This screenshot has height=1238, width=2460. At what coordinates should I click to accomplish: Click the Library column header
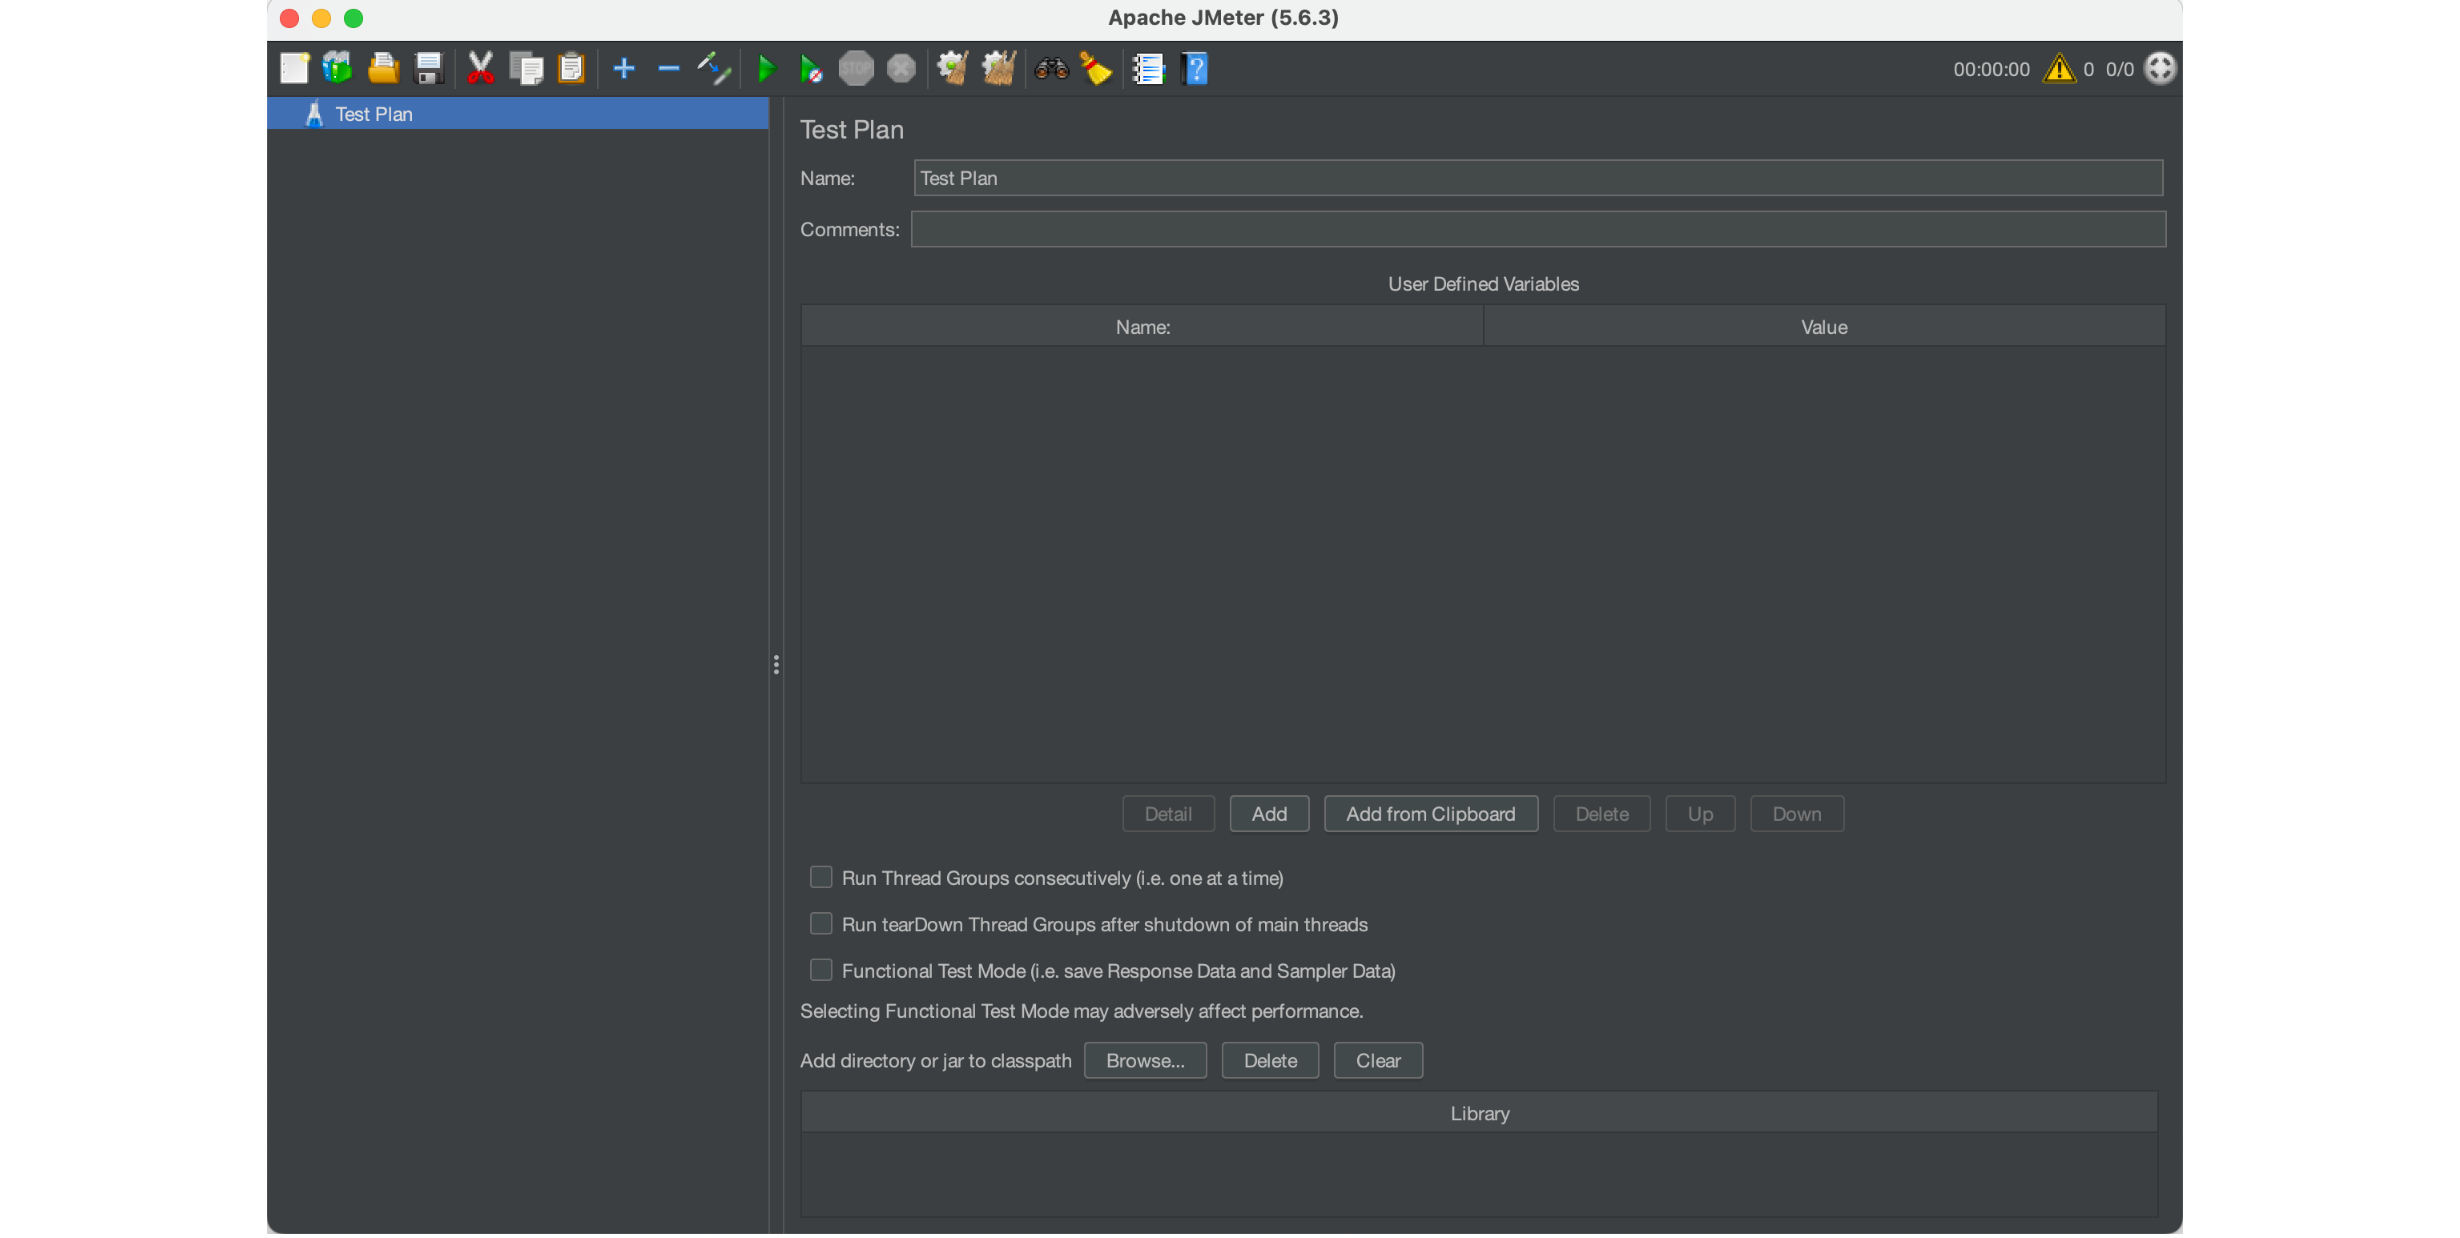1480,1113
